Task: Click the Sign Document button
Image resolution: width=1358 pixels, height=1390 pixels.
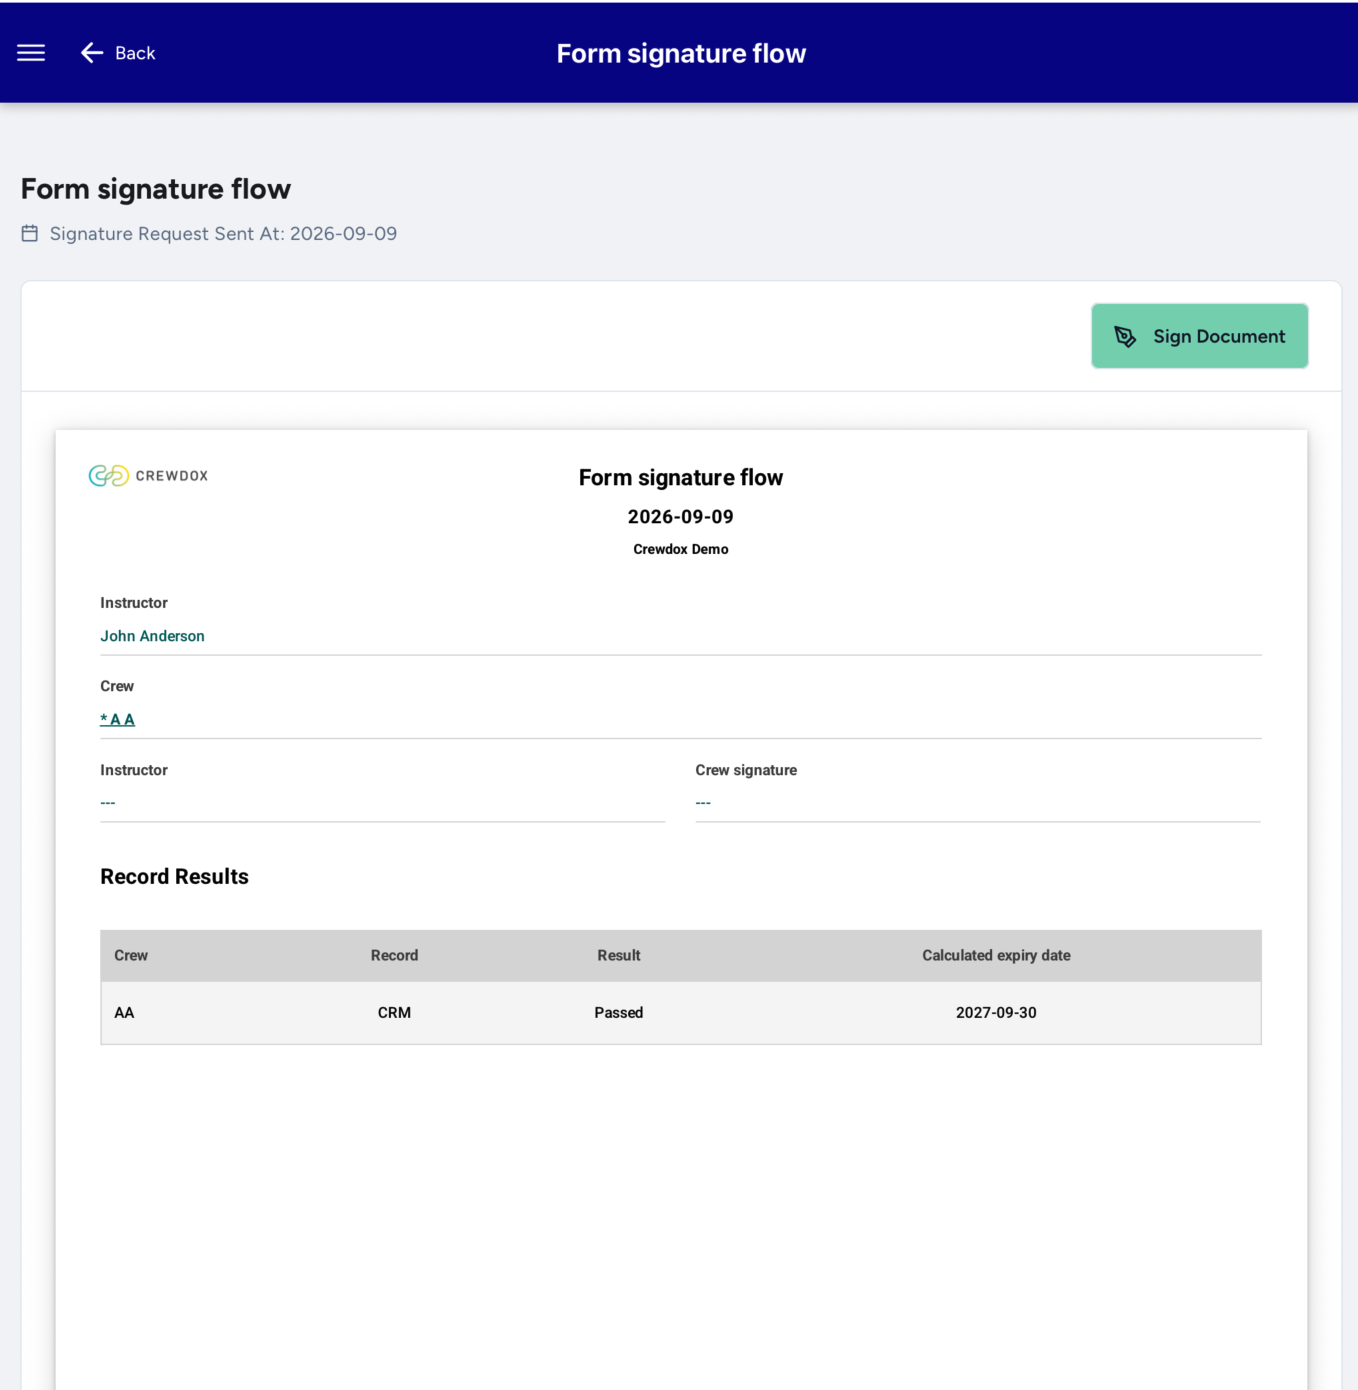Action: pyautogui.click(x=1199, y=336)
